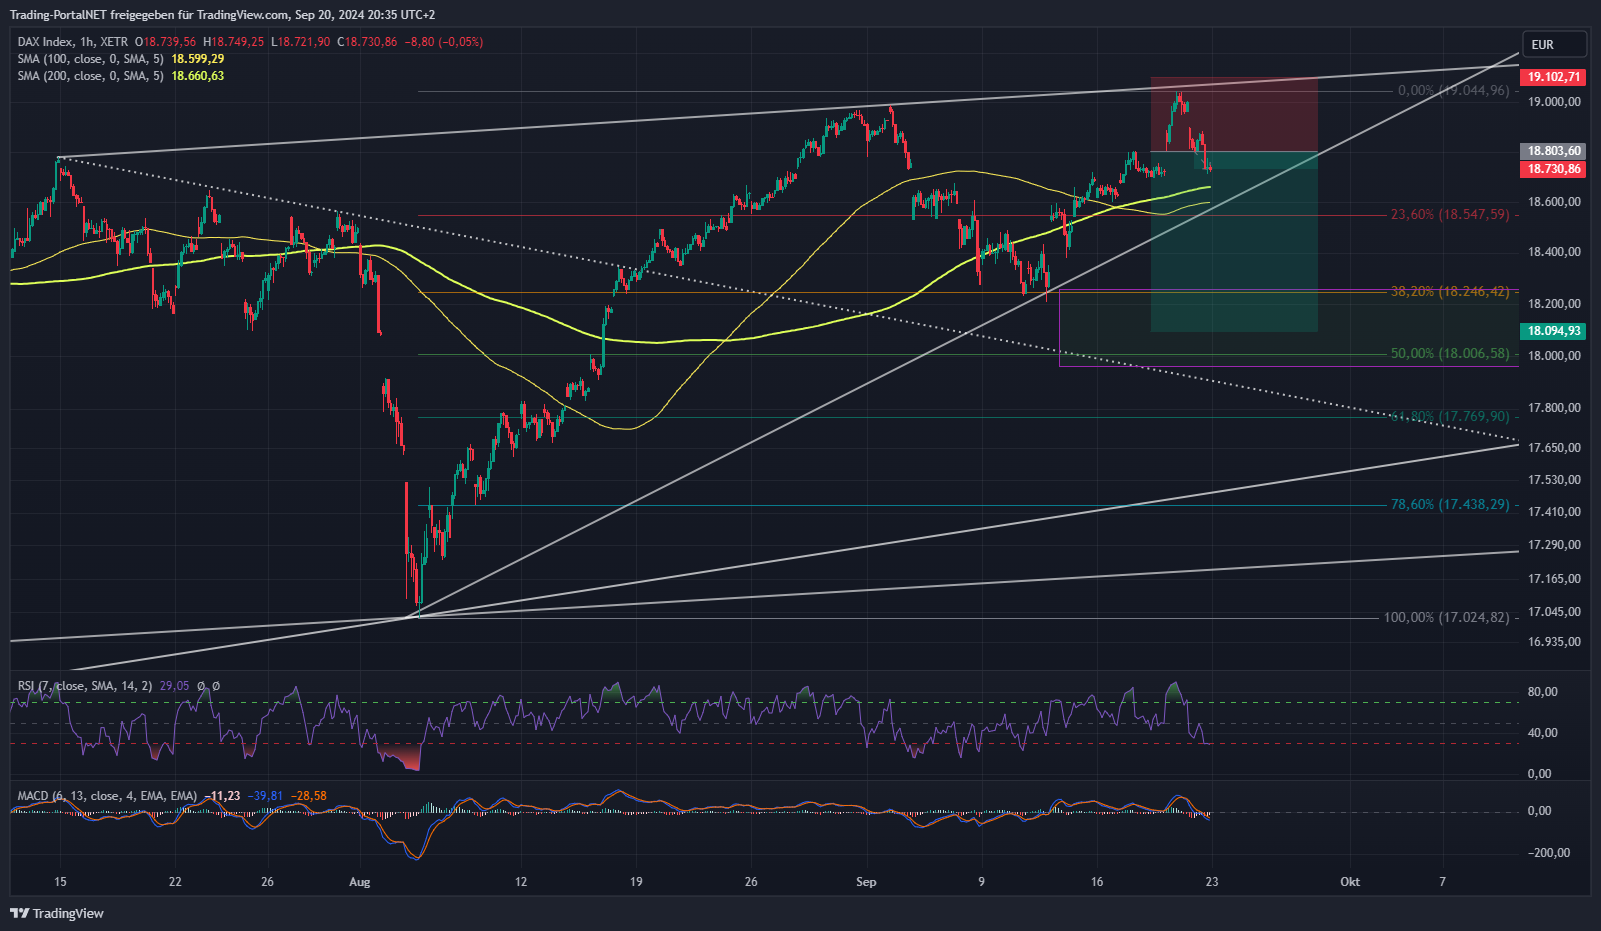Viewport: 1601px width, 931px height.
Task: Click the RSI (7, close, SMA, 14, 2) legend
Action: [84, 686]
